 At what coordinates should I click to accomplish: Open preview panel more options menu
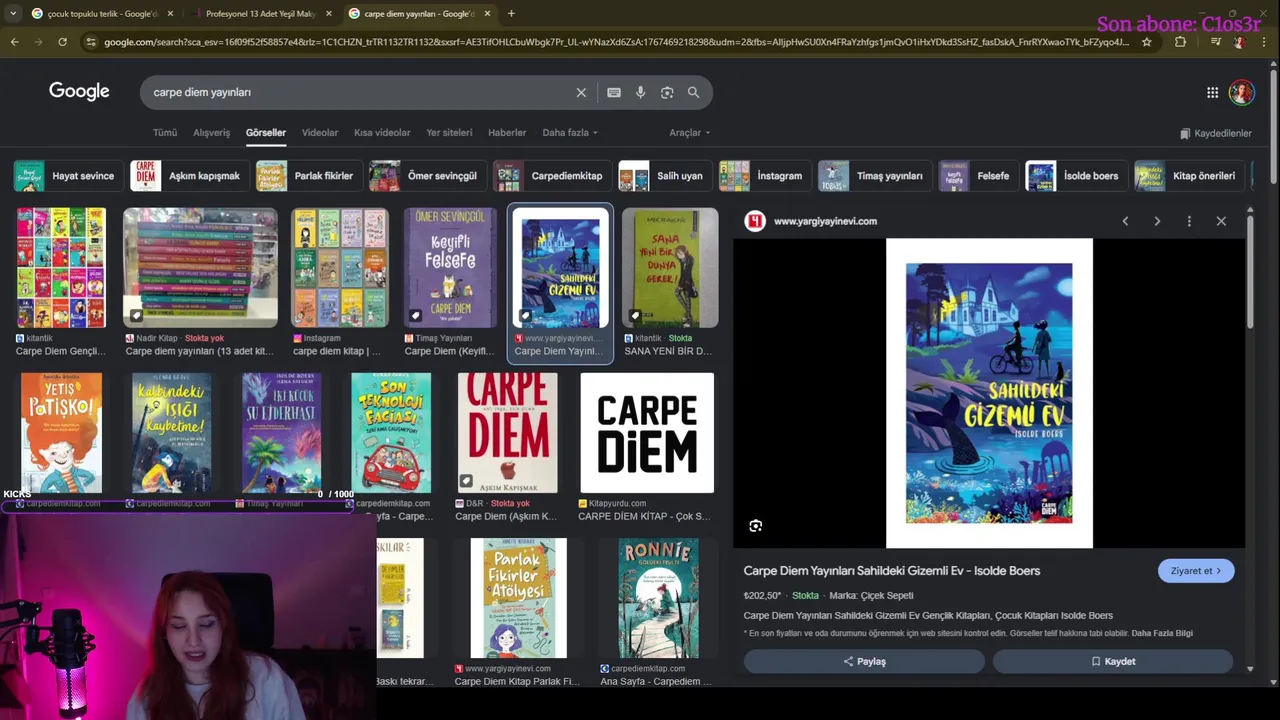(1189, 221)
